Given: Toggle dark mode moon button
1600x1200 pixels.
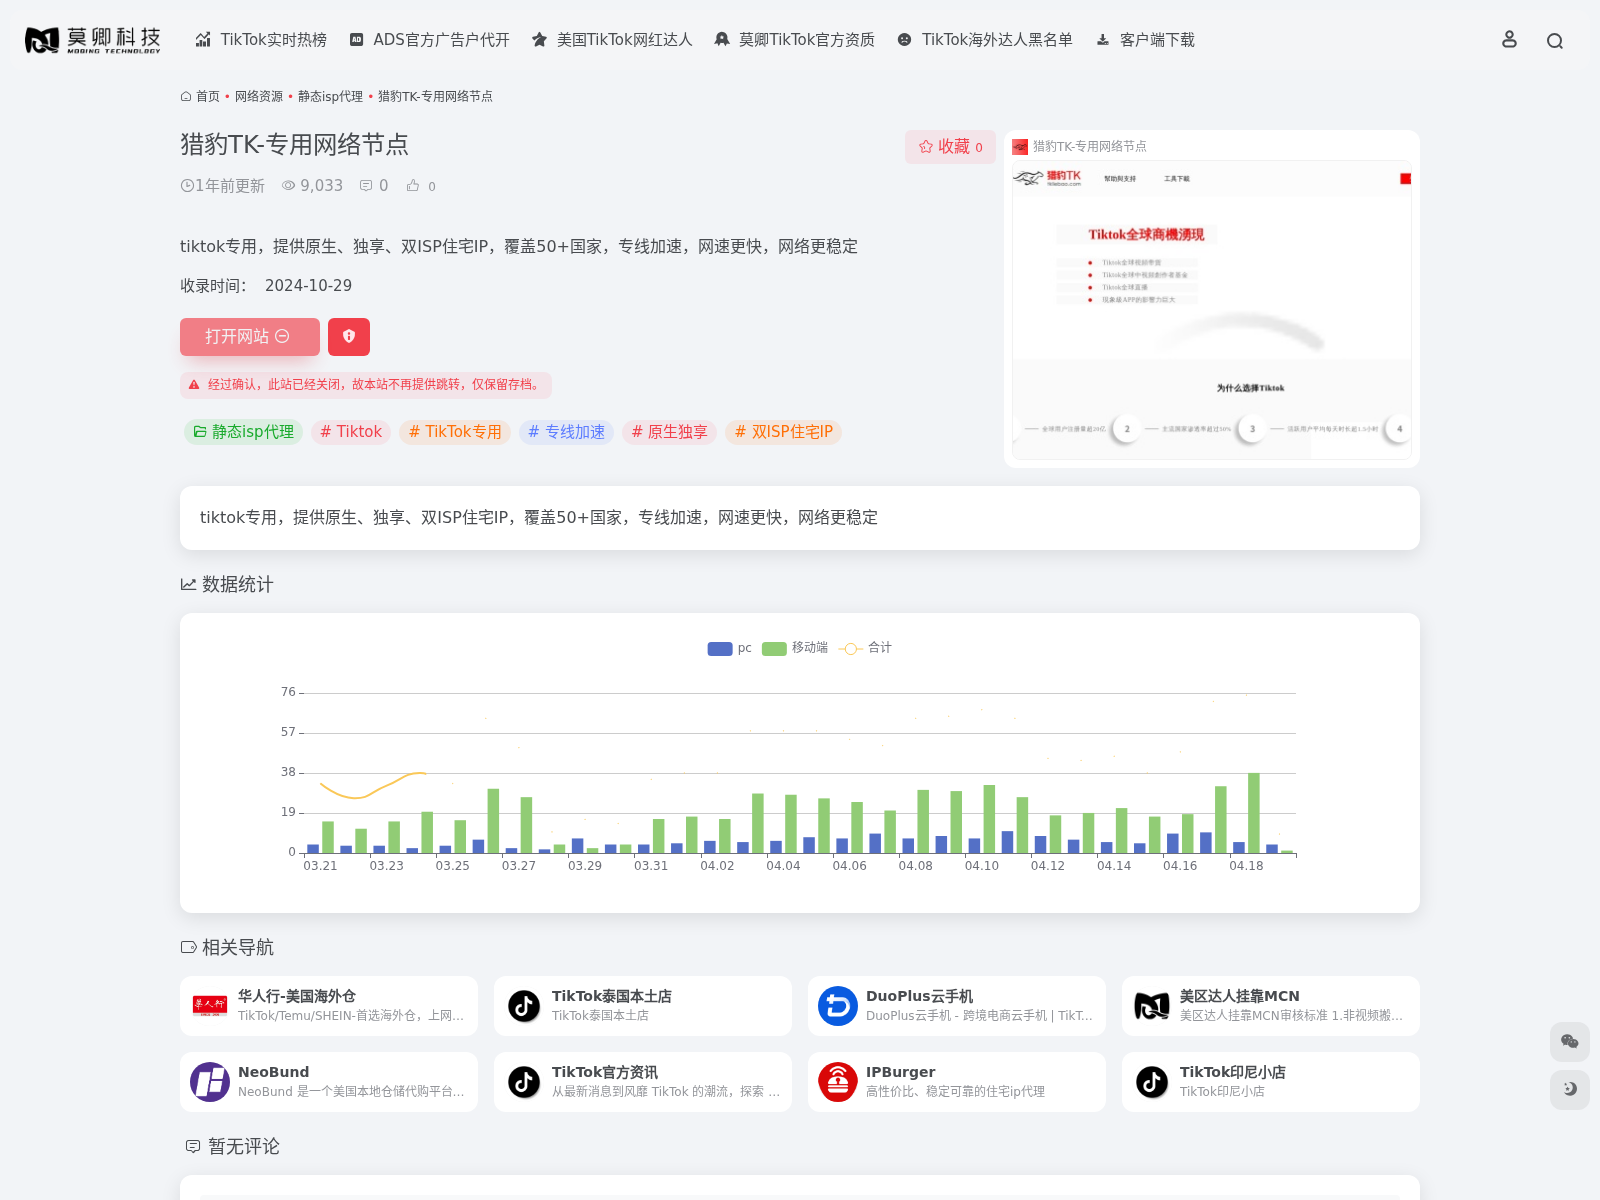Looking at the screenshot, I should point(1569,1089).
